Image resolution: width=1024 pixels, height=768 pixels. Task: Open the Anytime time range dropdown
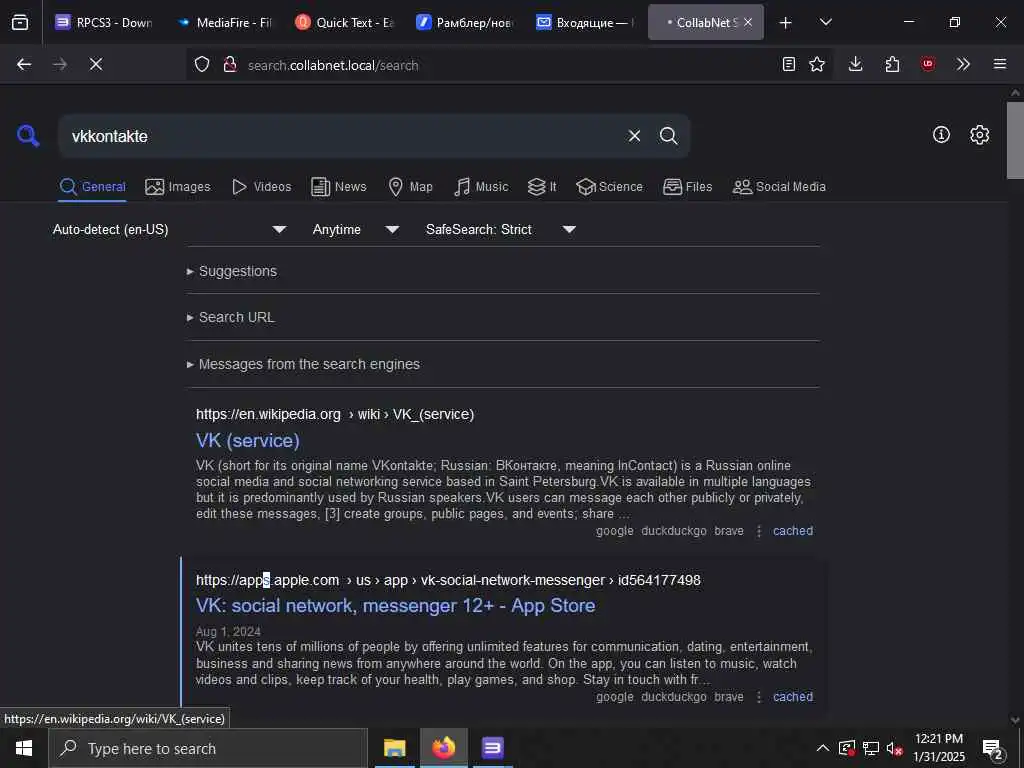point(355,229)
